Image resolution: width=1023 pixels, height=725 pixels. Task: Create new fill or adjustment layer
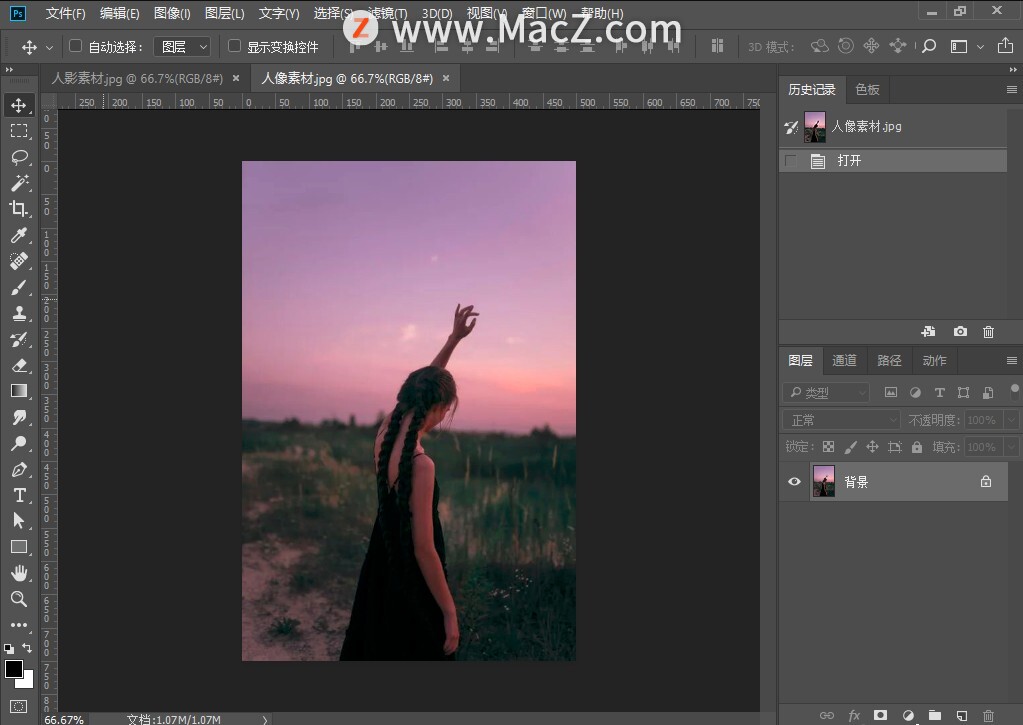pyautogui.click(x=908, y=715)
